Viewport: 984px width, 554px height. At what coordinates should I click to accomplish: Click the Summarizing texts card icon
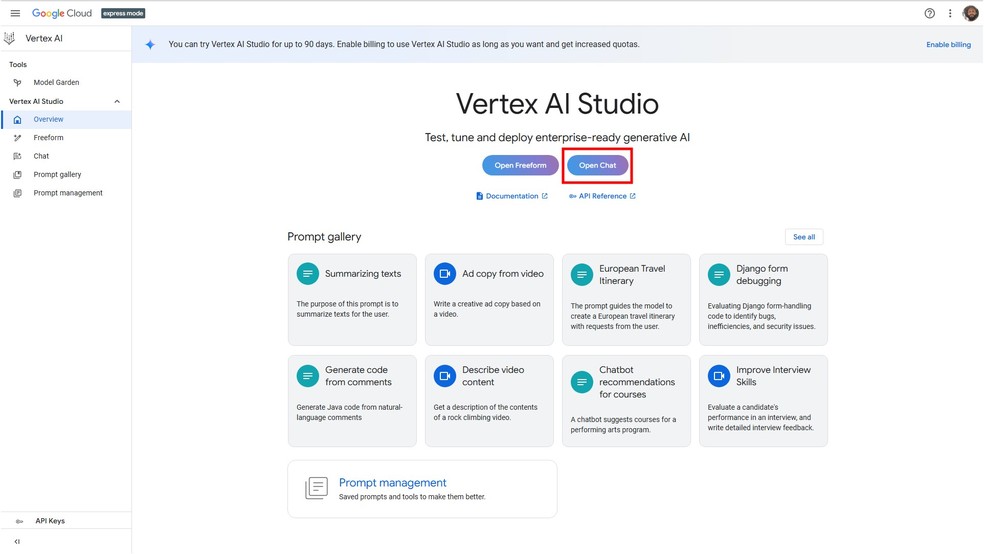click(308, 274)
